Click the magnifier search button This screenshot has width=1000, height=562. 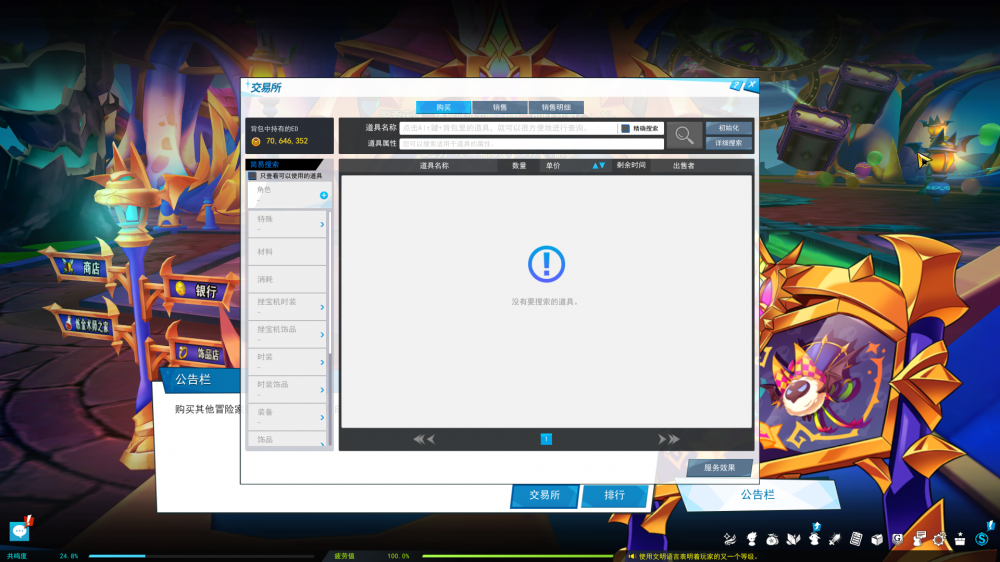click(x=684, y=135)
